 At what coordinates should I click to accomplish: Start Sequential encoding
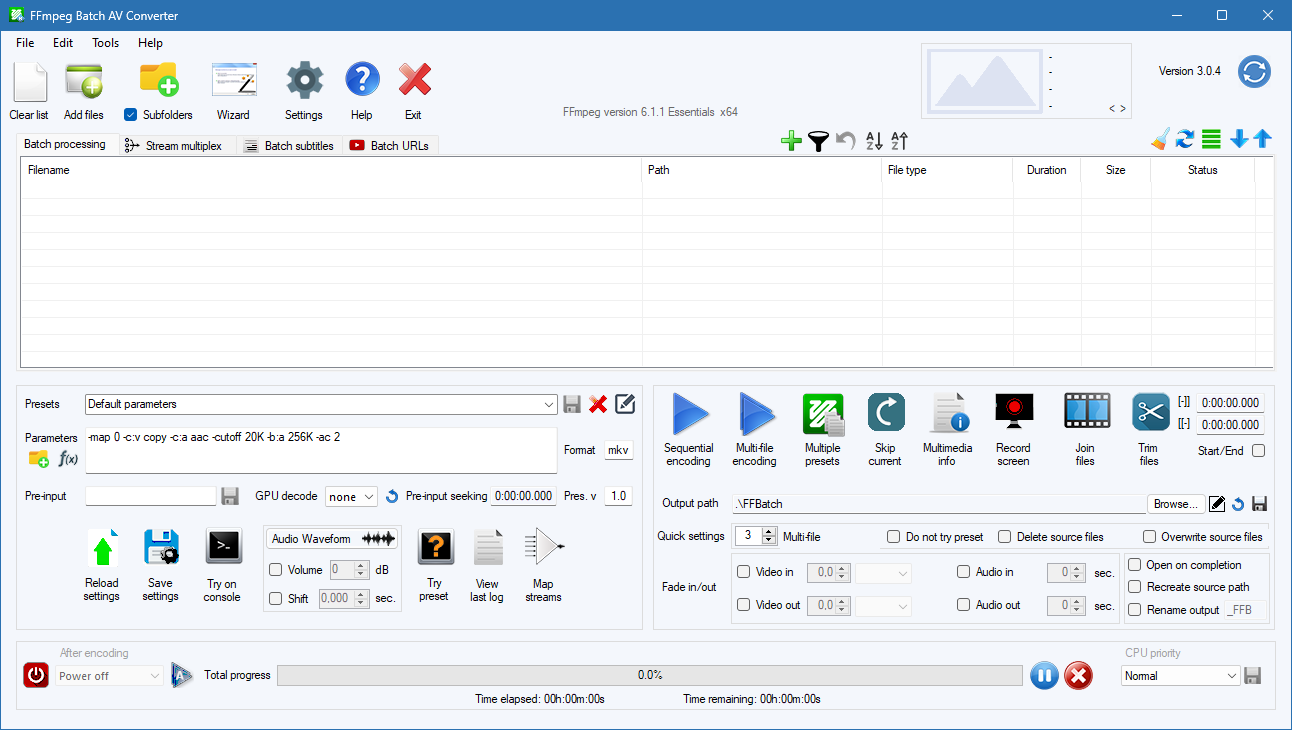(x=689, y=414)
